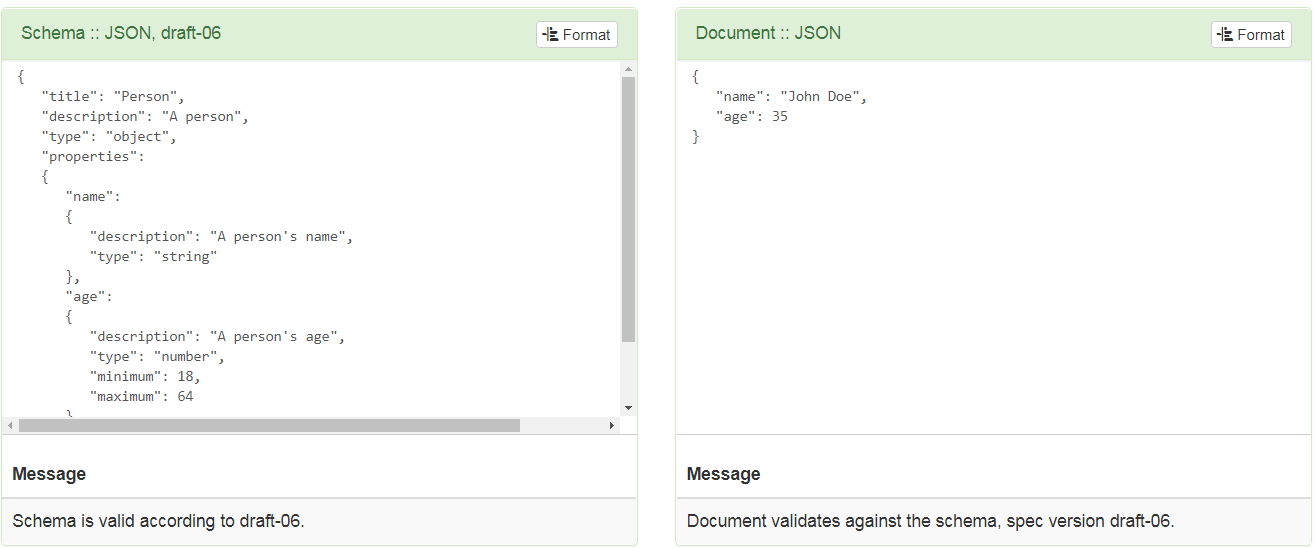Click the down arrow of schema vertical scrollbar

(x=628, y=408)
